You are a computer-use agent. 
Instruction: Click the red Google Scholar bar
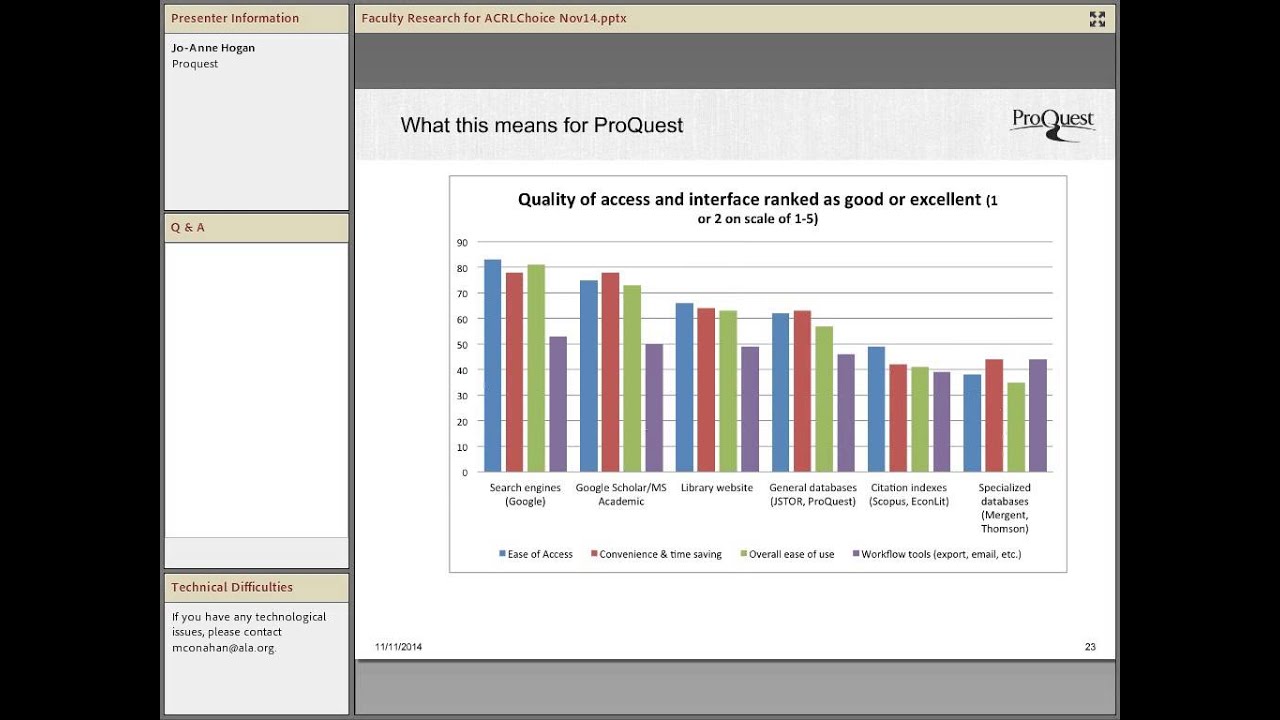(610, 372)
